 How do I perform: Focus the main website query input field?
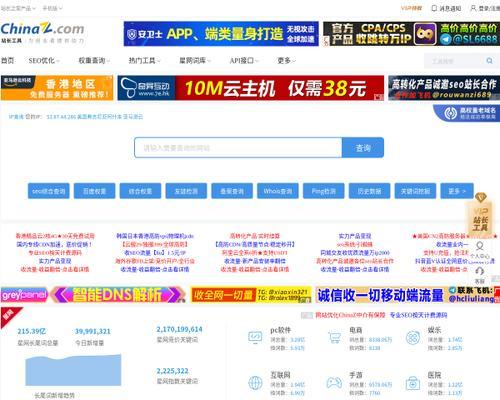[238, 148]
